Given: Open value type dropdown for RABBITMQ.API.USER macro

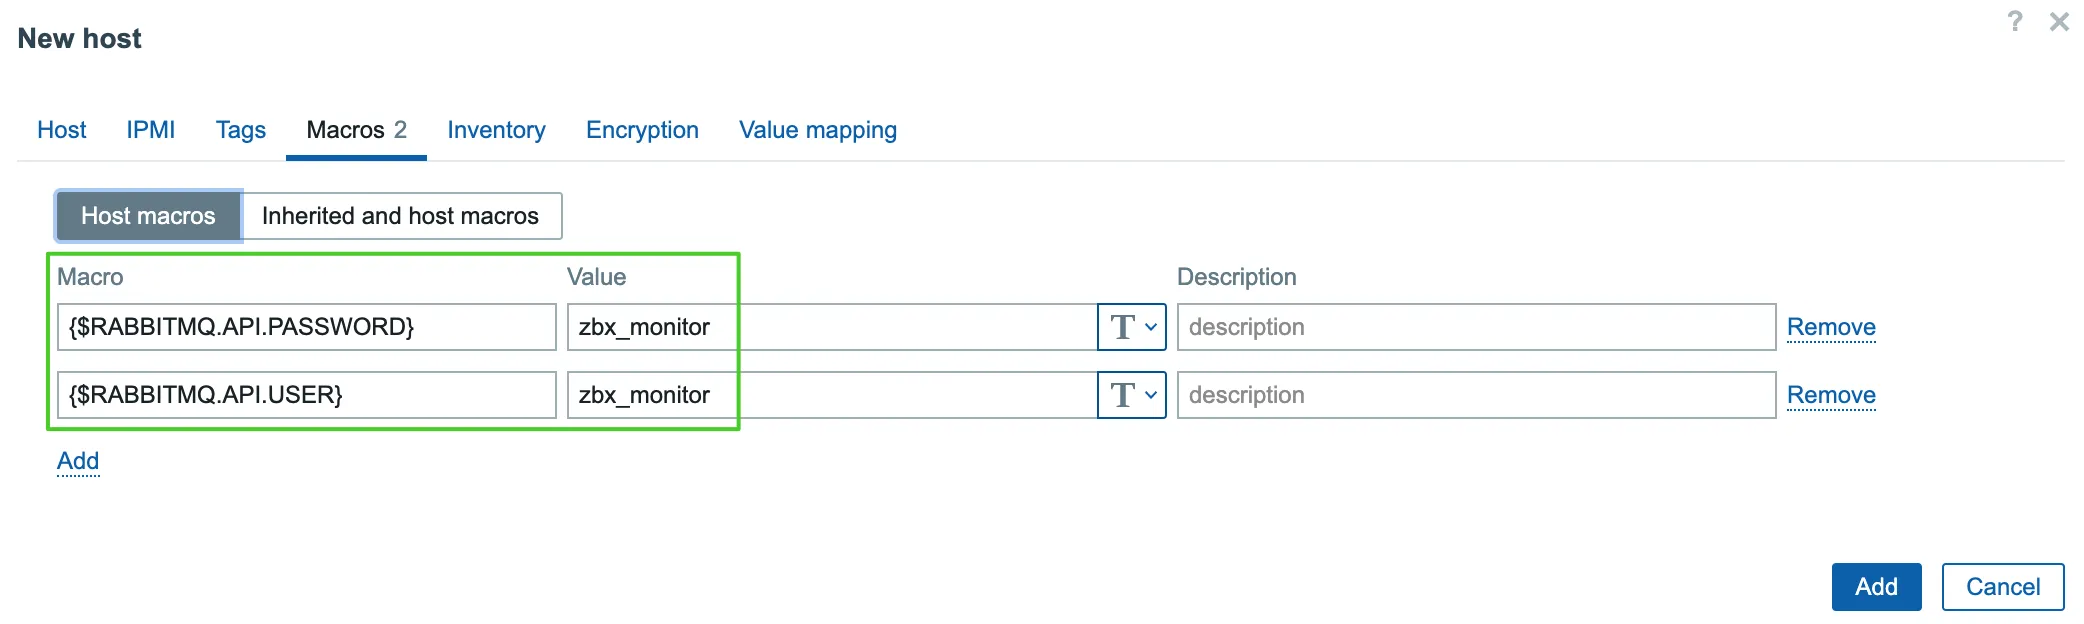Looking at the screenshot, I should (1132, 395).
